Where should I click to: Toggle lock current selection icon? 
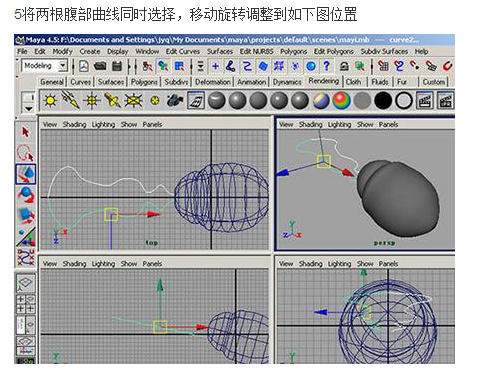click(344, 66)
